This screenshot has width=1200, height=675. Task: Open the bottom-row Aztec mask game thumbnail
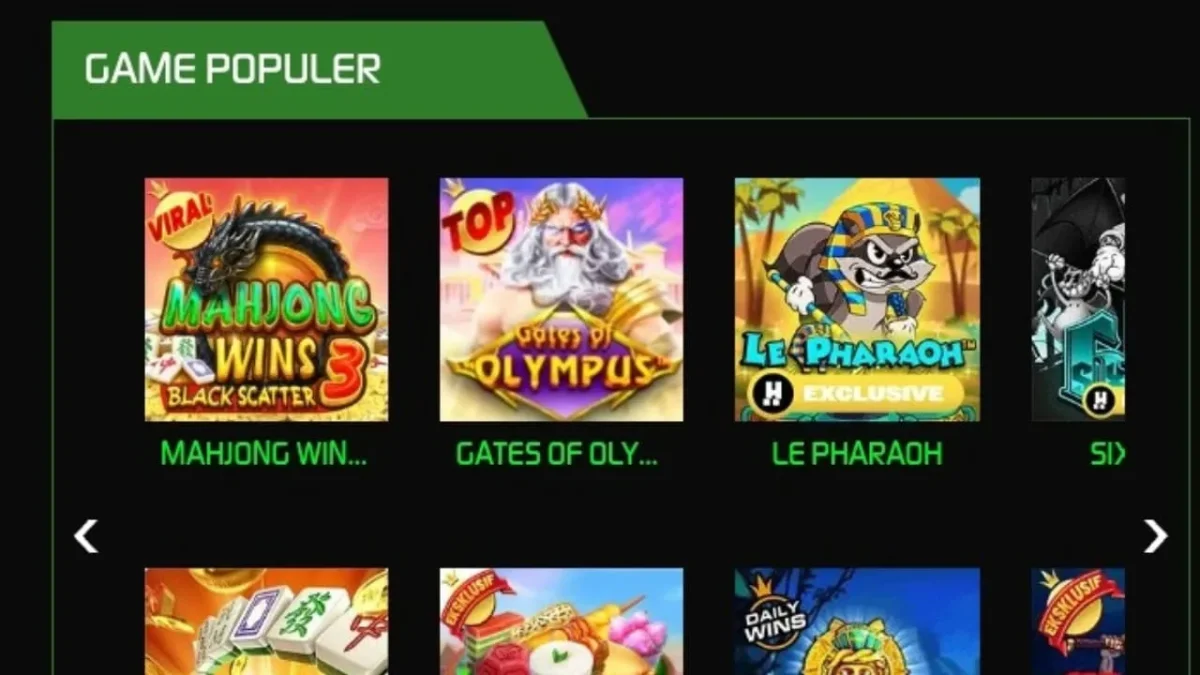[857, 621]
